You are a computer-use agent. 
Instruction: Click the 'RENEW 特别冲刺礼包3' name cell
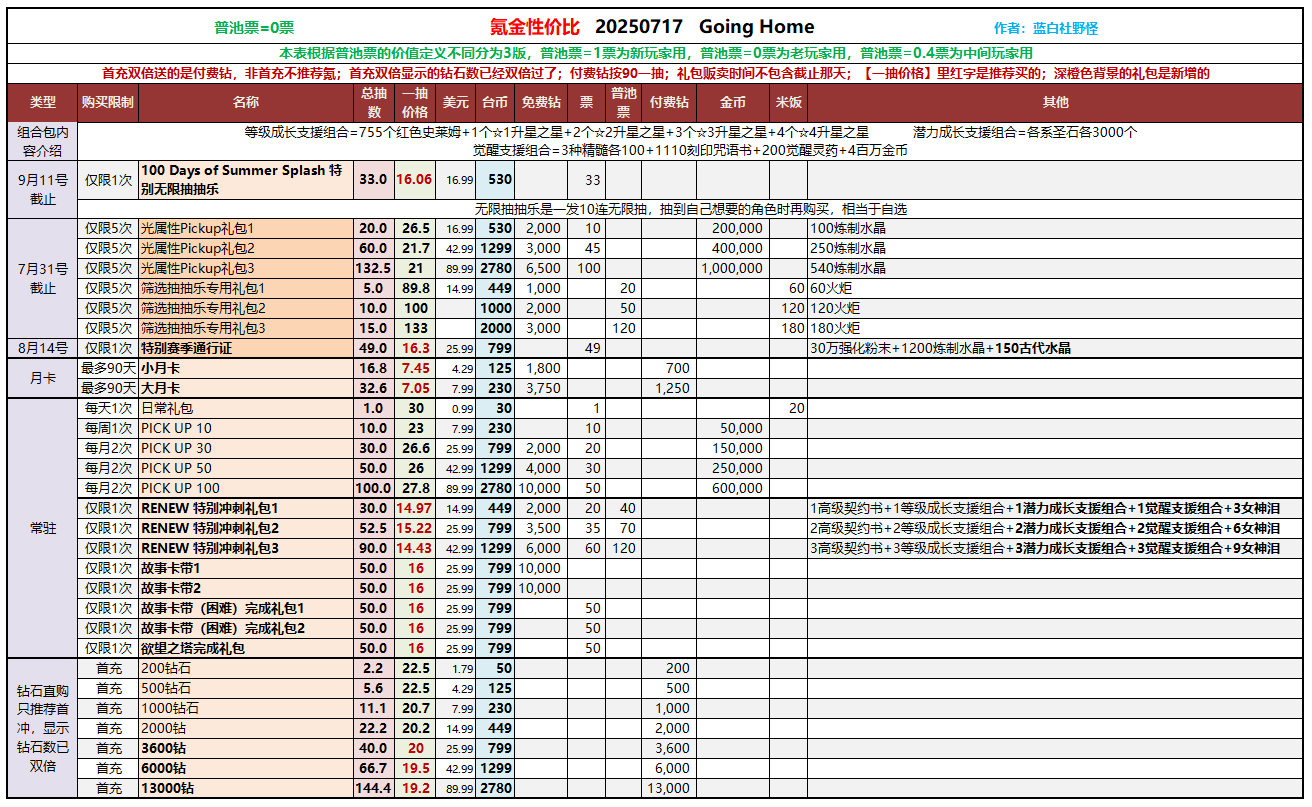[x=246, y=548]
